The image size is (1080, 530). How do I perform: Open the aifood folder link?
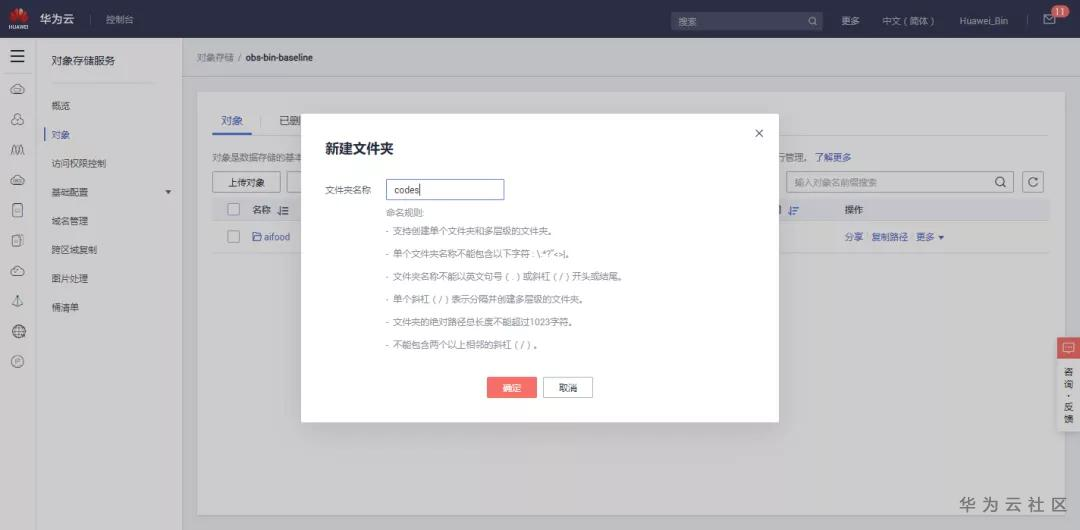tap(277, 236)
